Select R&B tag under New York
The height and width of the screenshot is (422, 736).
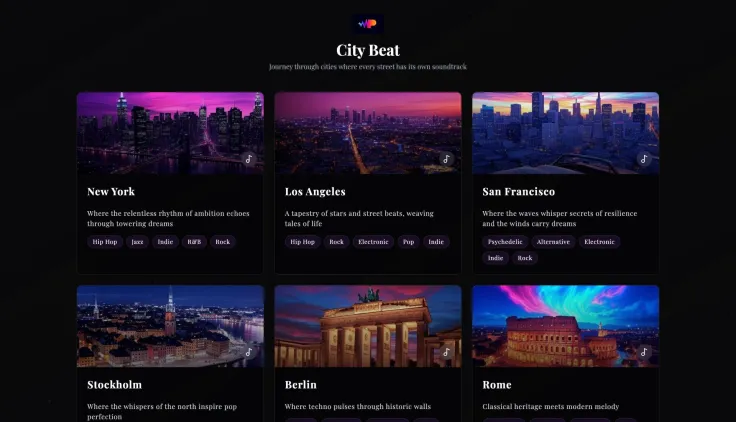[194, 242]
